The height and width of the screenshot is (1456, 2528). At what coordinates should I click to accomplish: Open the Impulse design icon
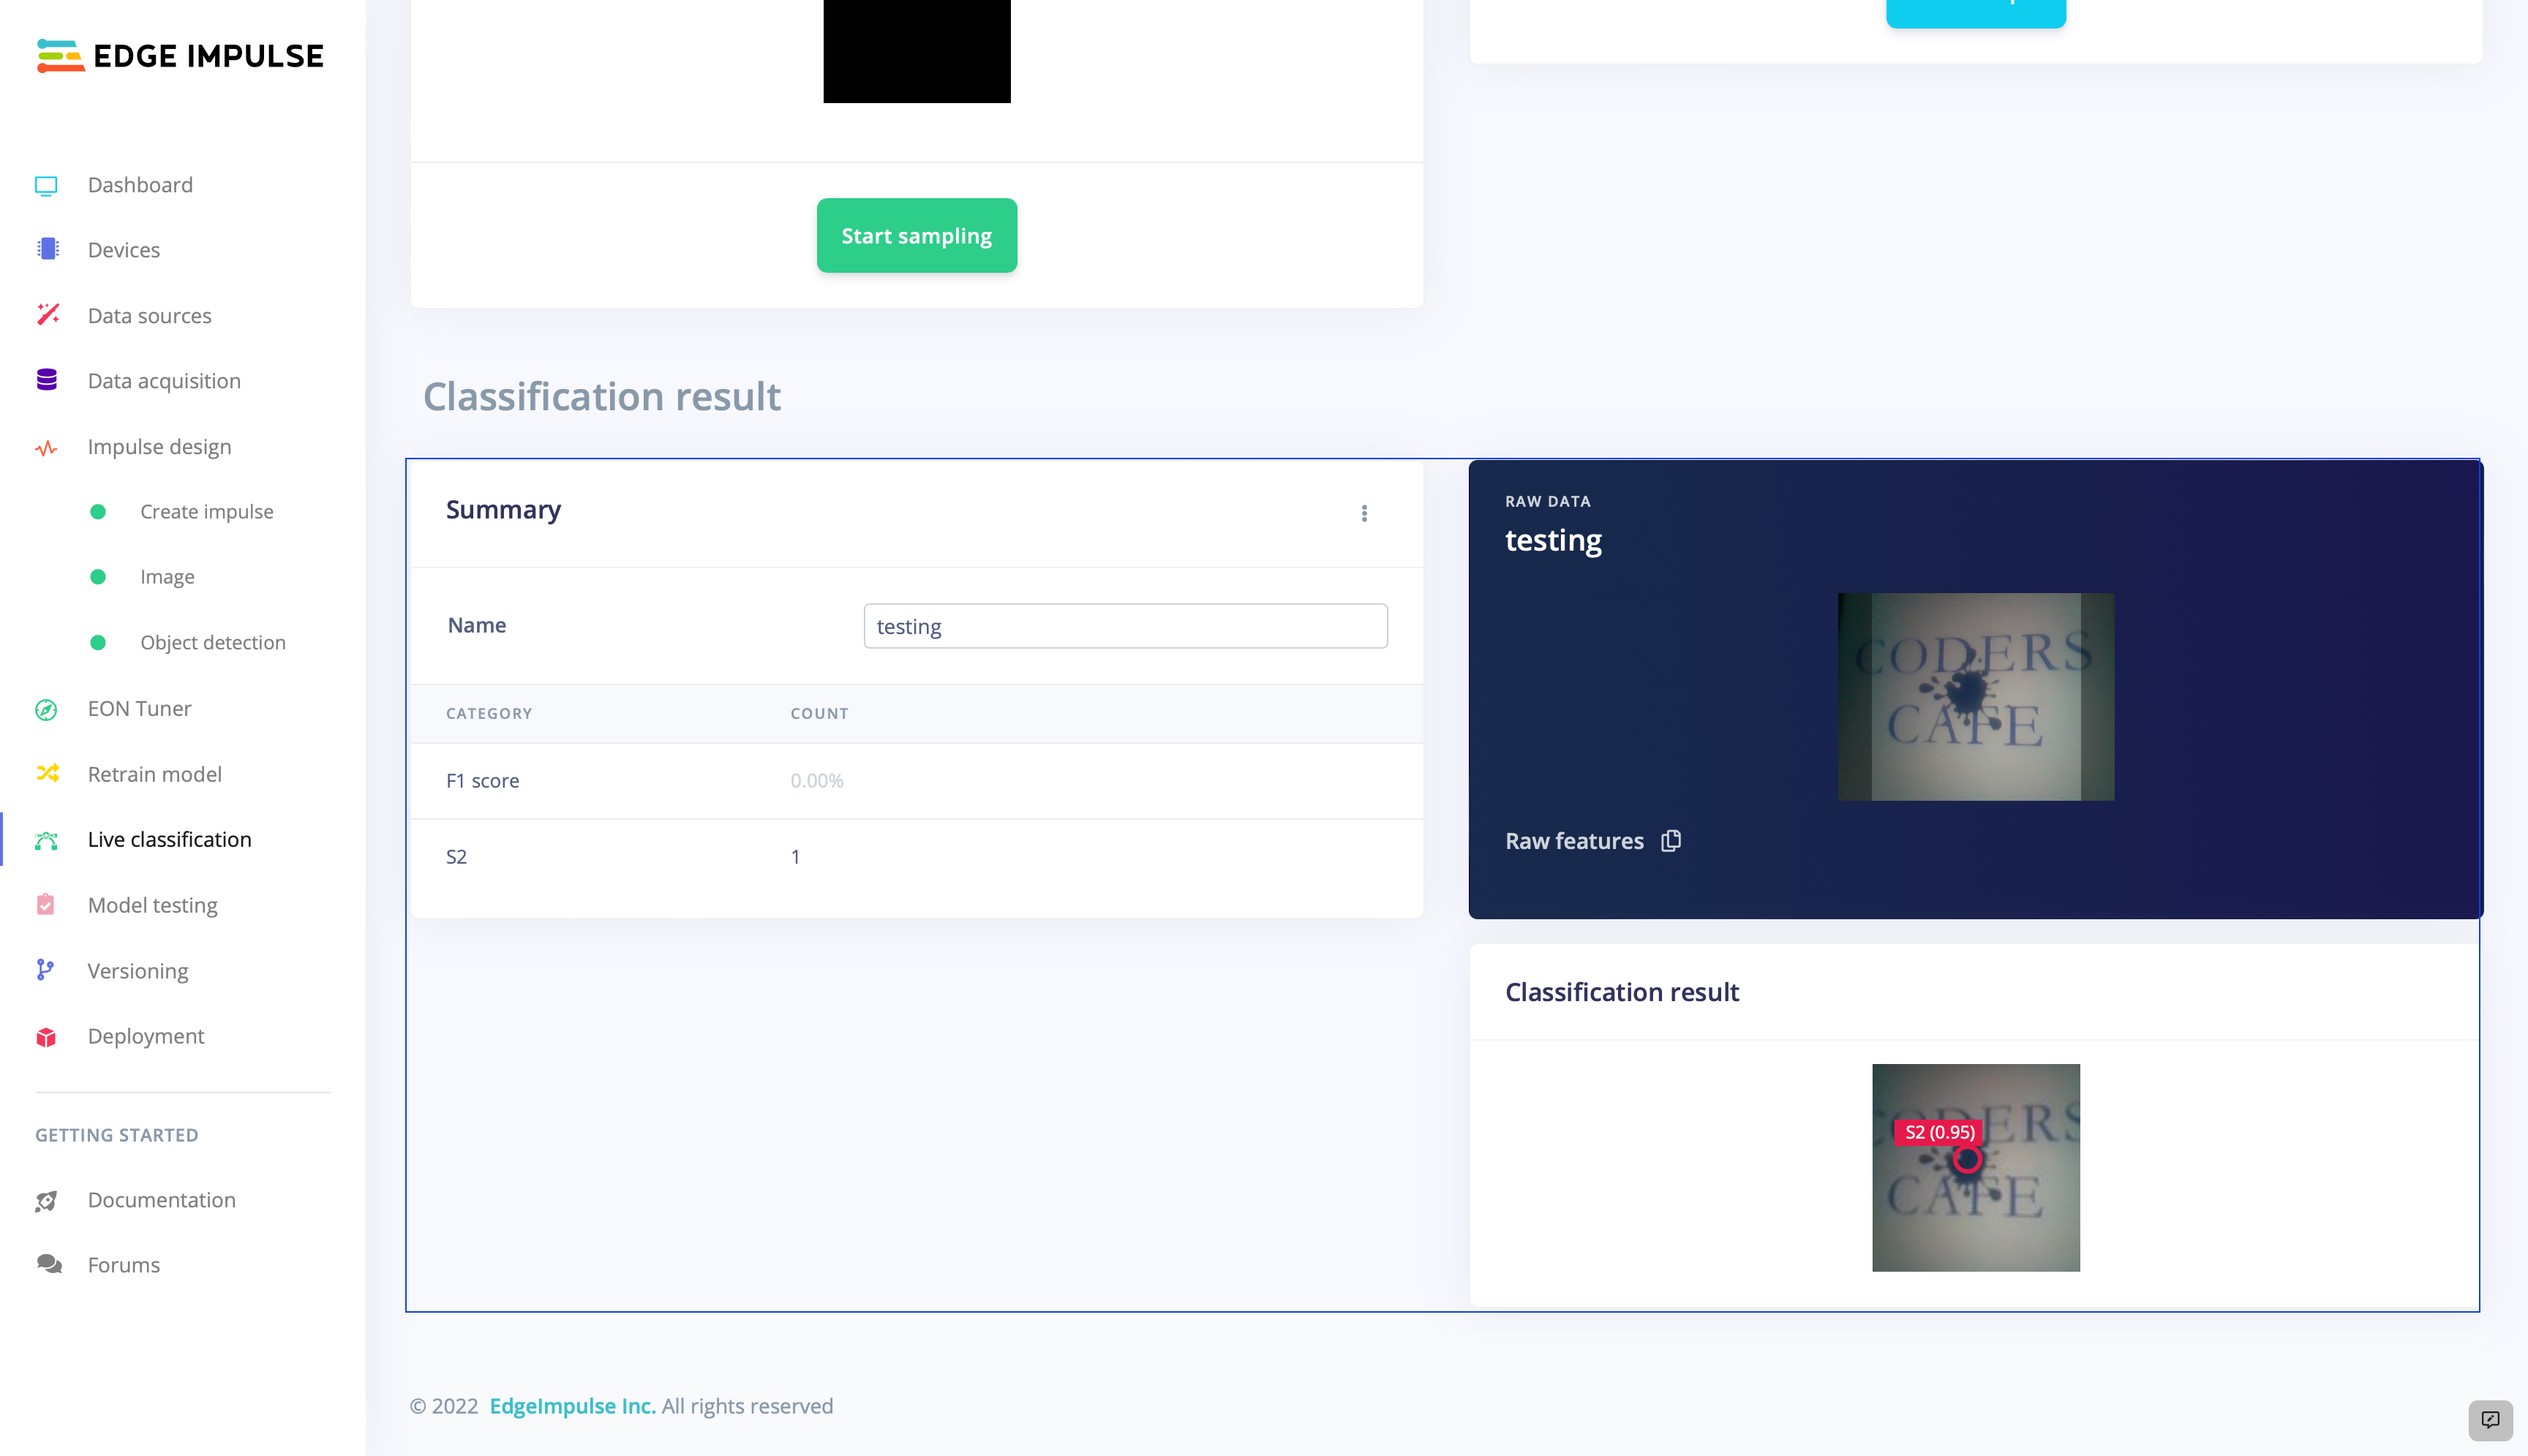[x=47, y=446]
